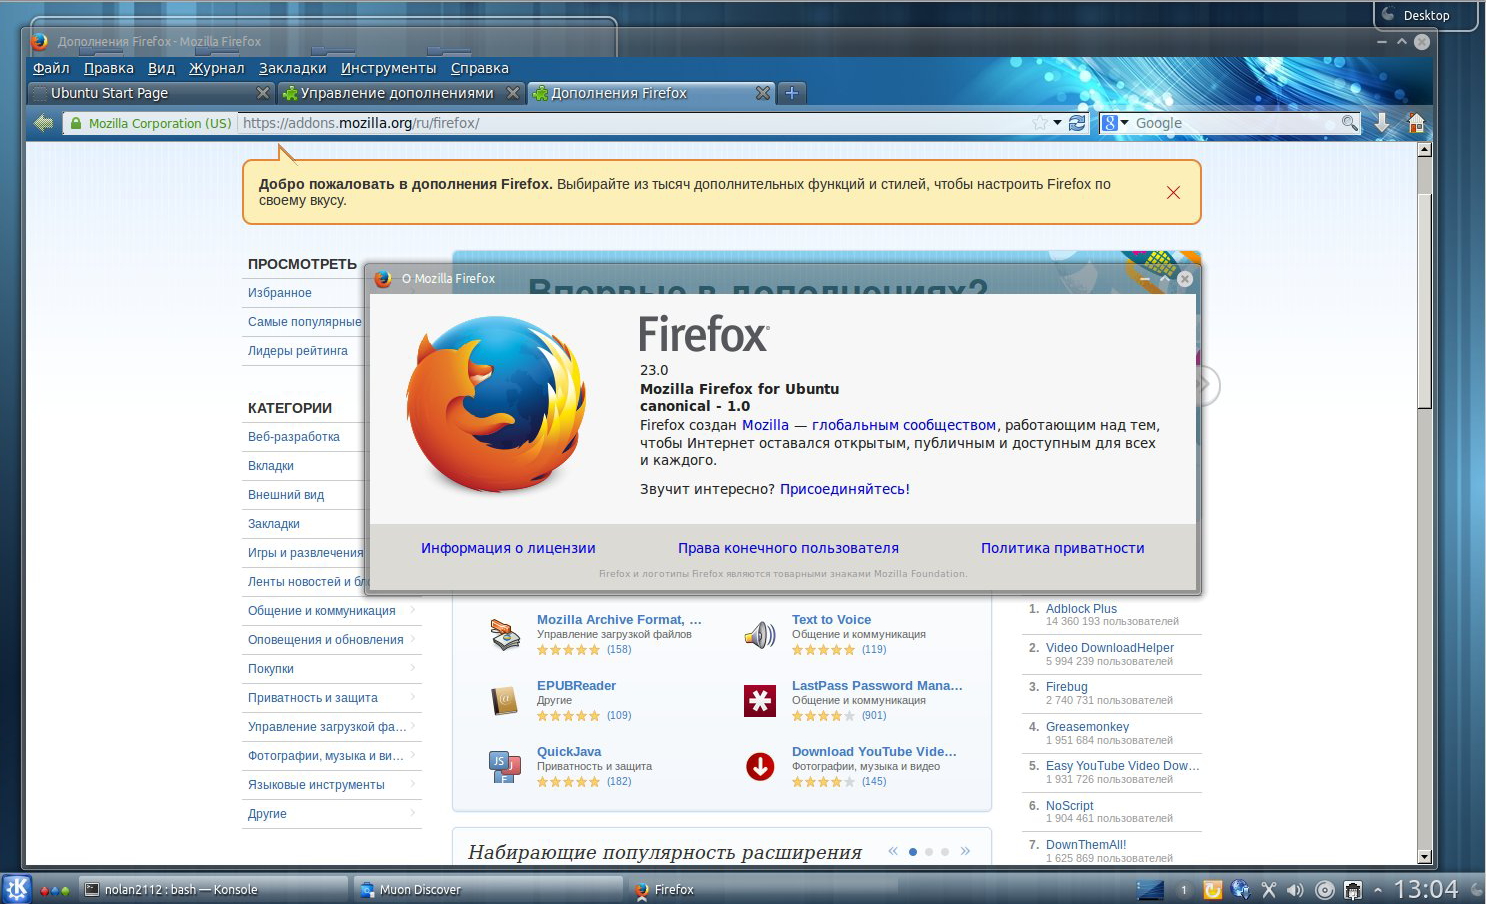Select the second pager dot in trending extensions

[x=929, y=852]
